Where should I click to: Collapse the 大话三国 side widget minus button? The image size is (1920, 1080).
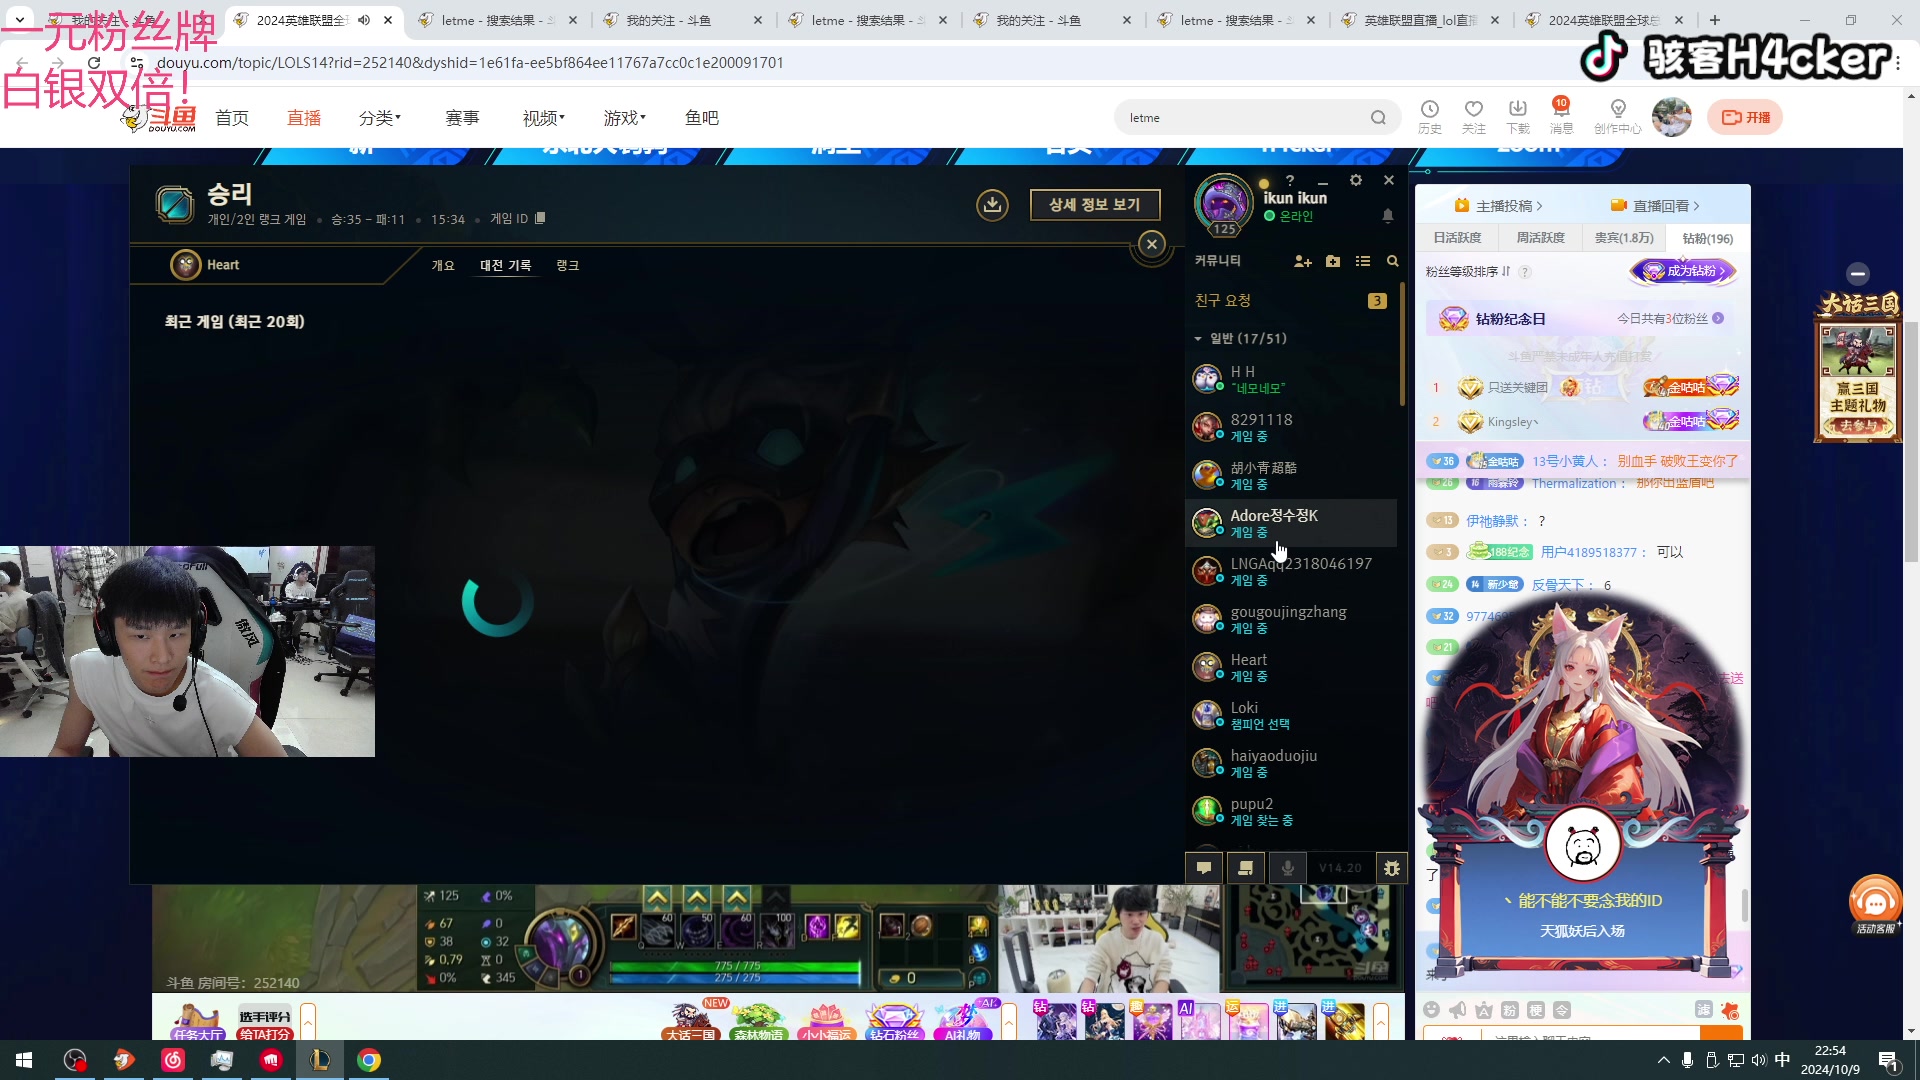[1858, 274]
